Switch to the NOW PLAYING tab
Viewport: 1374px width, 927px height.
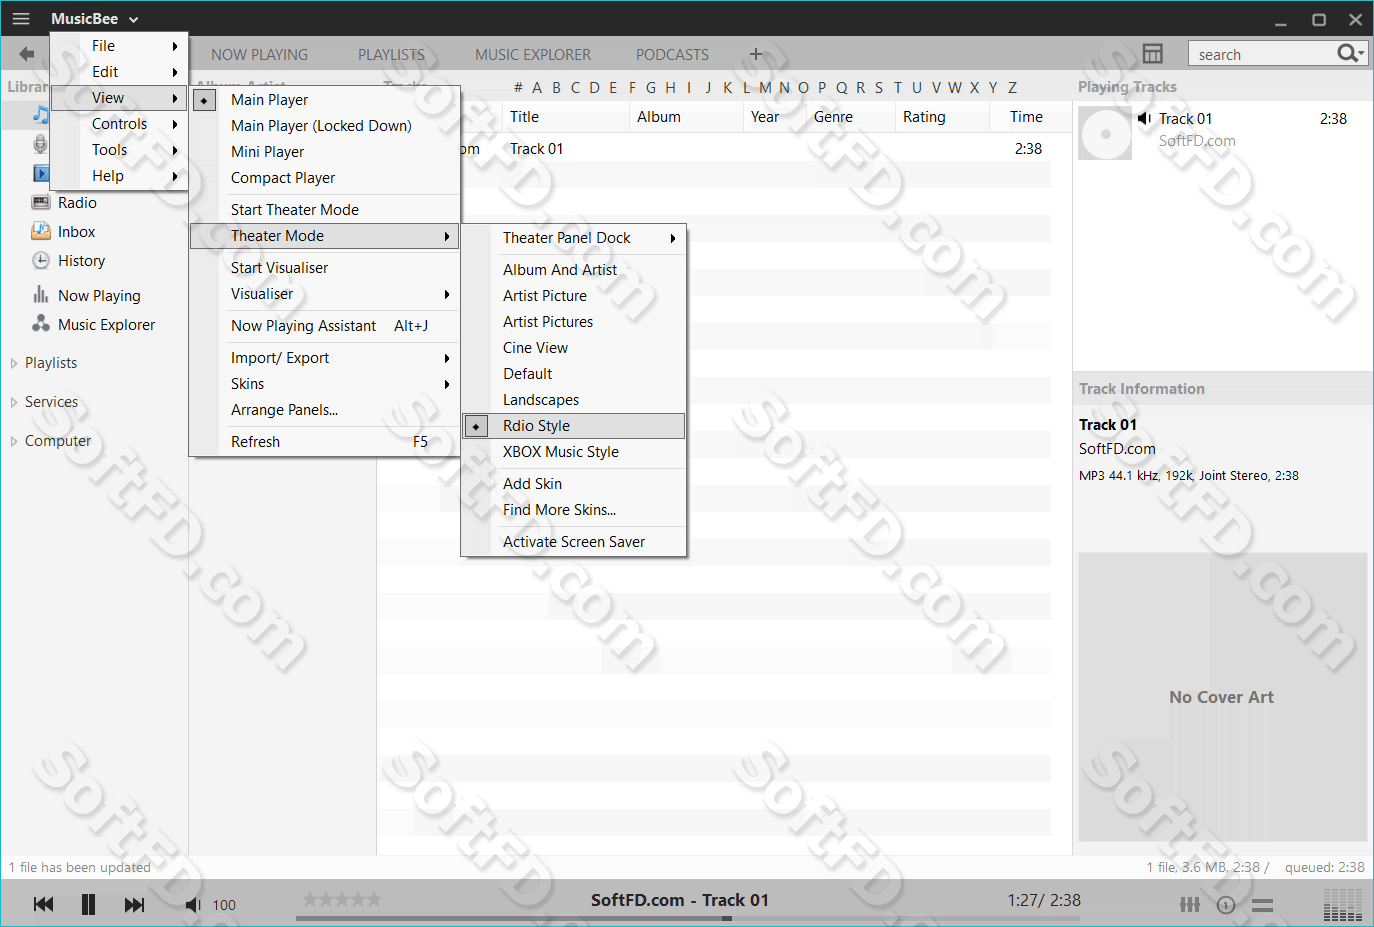click(x=259, y=55)
